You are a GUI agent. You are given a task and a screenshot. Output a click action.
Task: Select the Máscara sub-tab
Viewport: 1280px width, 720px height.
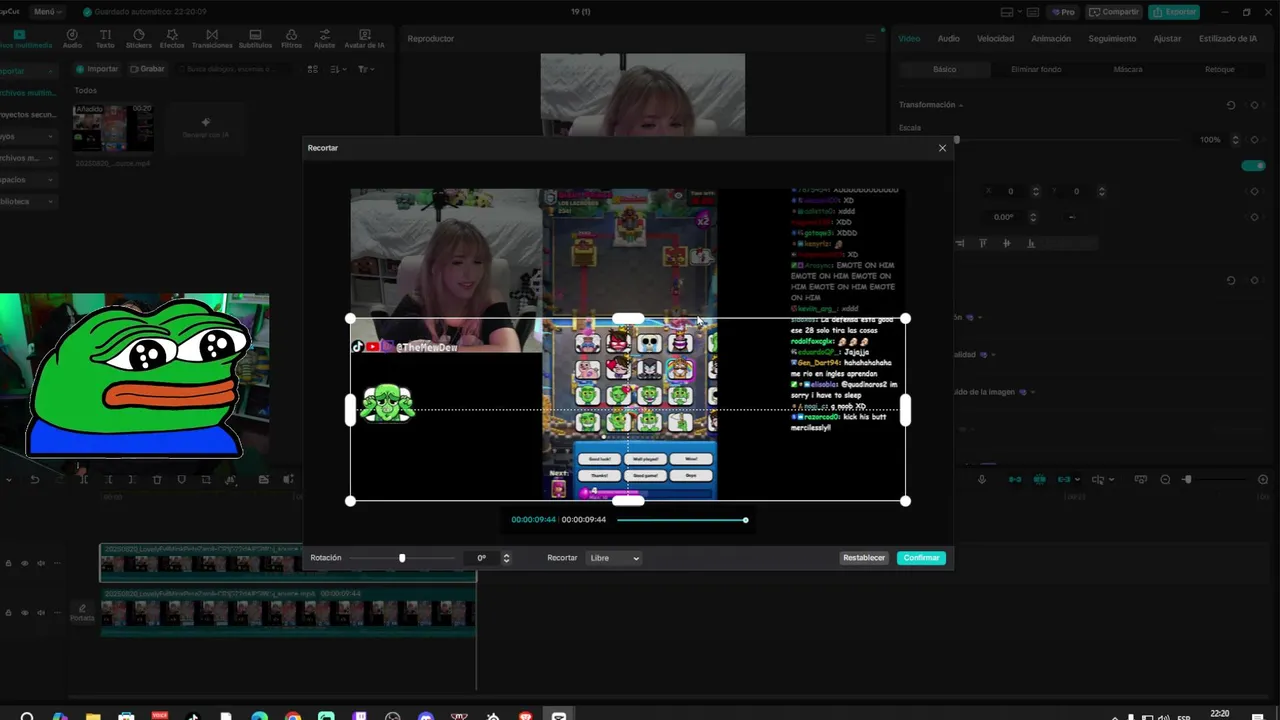(1128, 70)
